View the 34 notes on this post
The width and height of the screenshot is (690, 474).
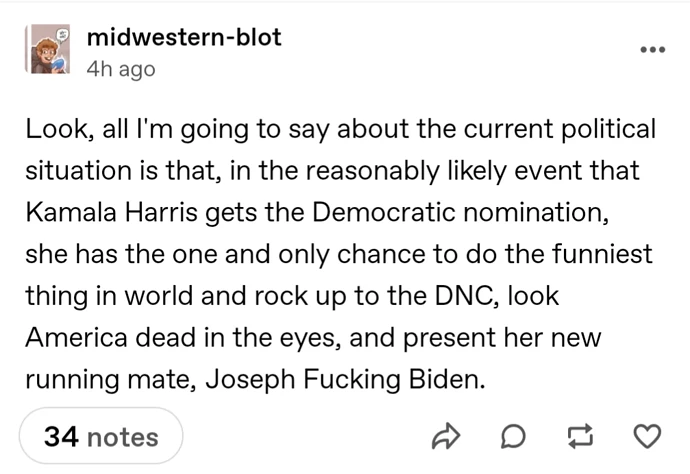[101, 436]
